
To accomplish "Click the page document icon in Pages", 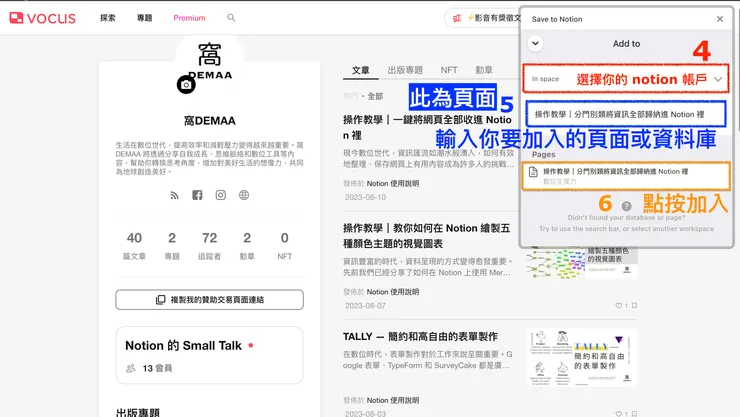I will (x=533, y=172).
